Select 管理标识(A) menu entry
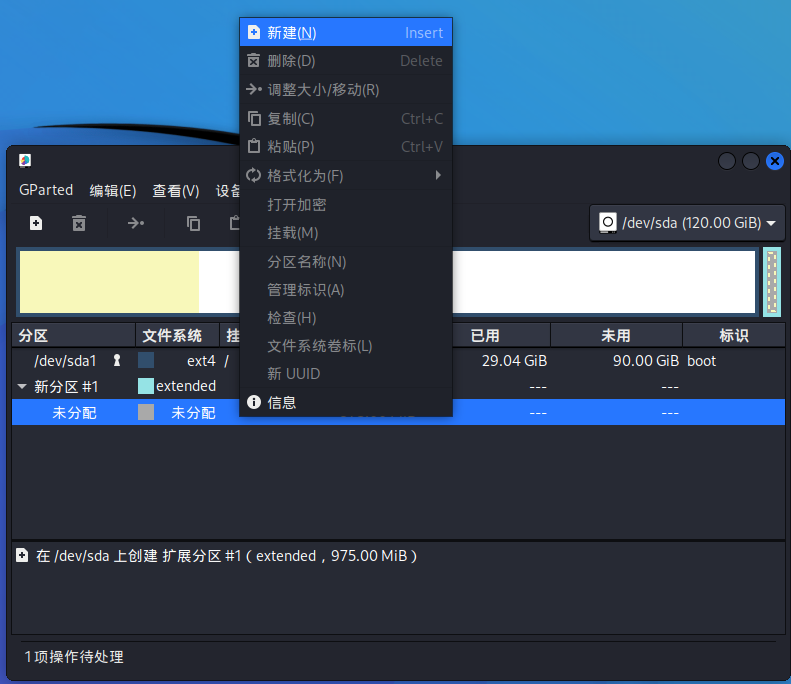 346,290
